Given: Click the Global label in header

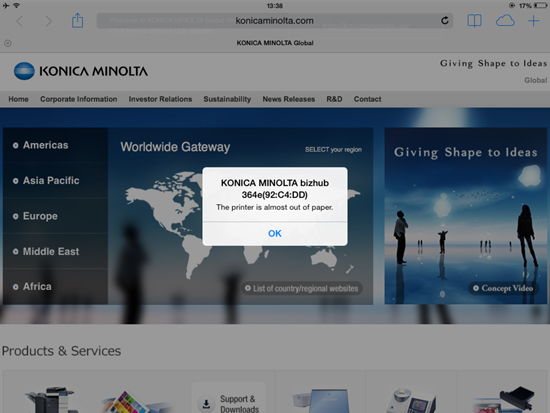Looking at the screenshot, I should (536, 80).
